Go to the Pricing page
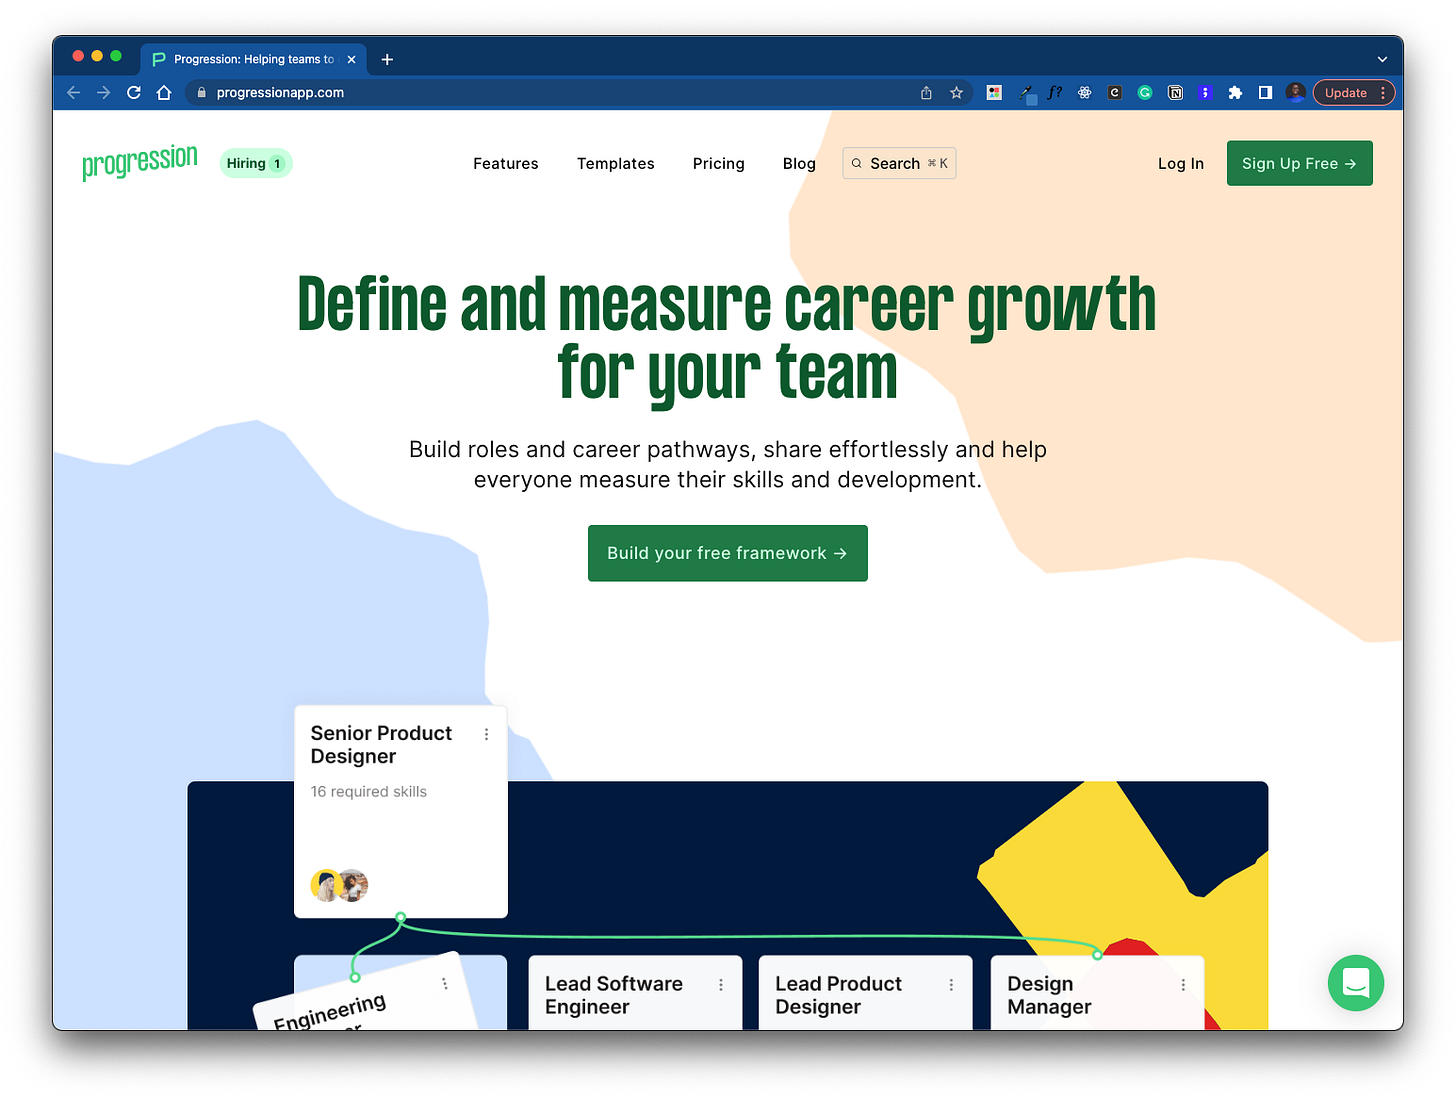 pyautogui.click(x=719, y=163)
